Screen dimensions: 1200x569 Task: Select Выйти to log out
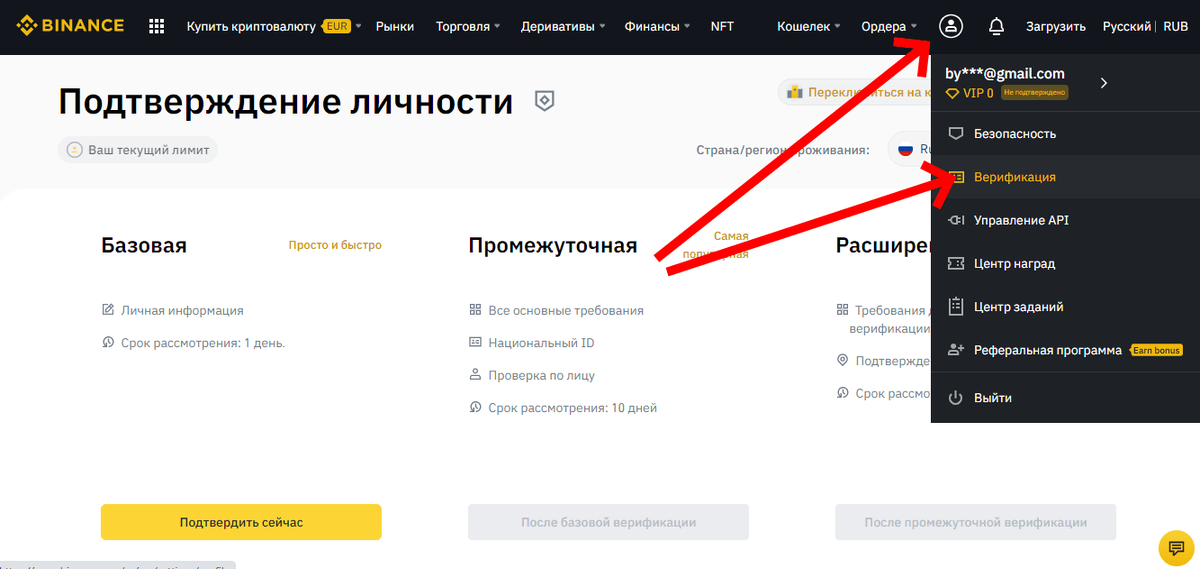[x=1065, y=398]
